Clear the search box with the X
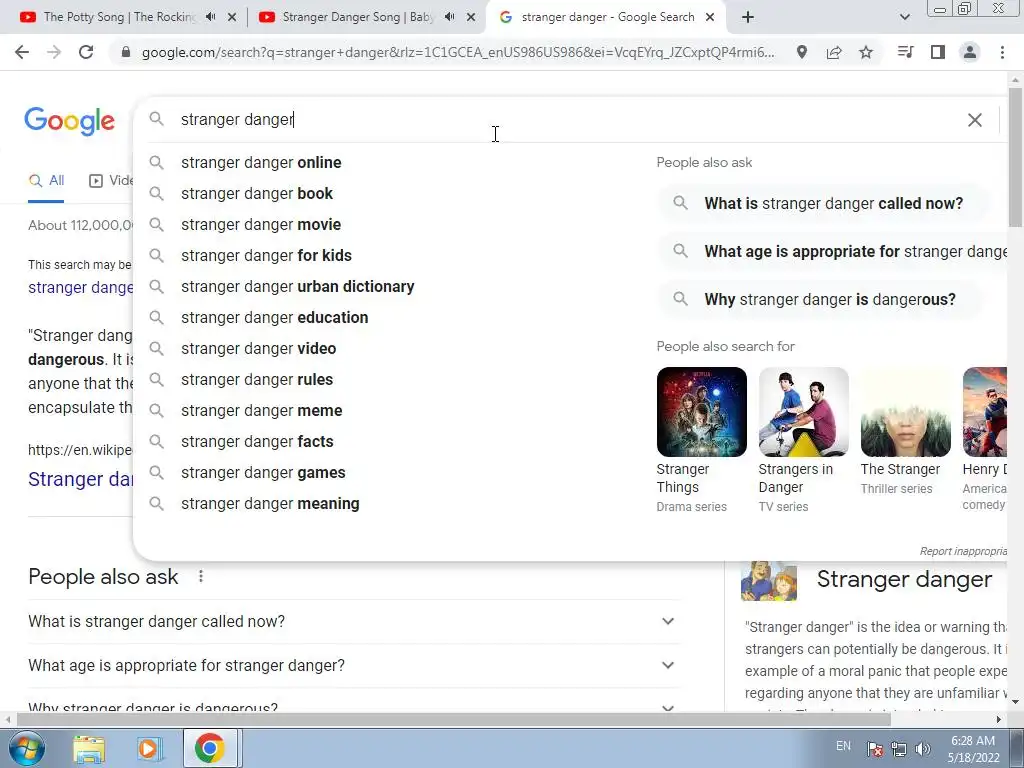 [x=974, y=120]
